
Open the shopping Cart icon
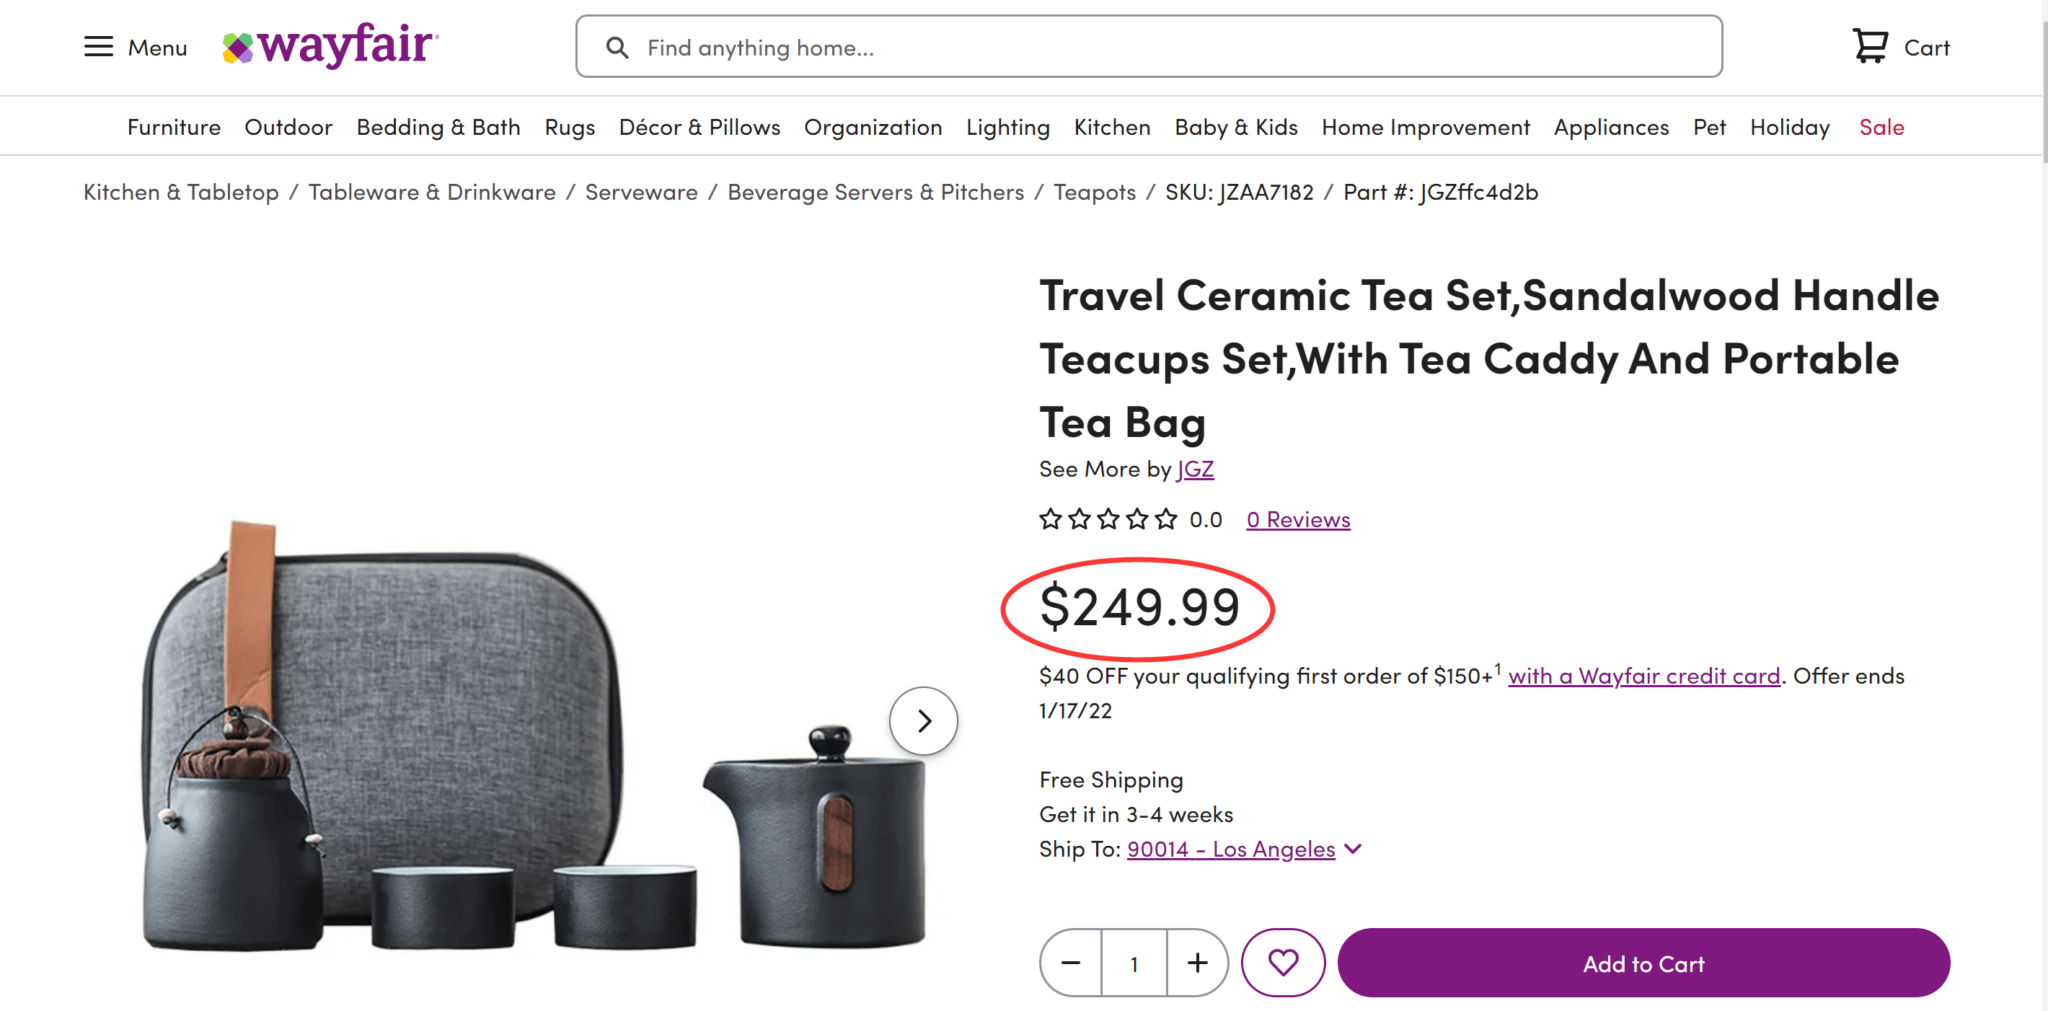pos(1870,46)
